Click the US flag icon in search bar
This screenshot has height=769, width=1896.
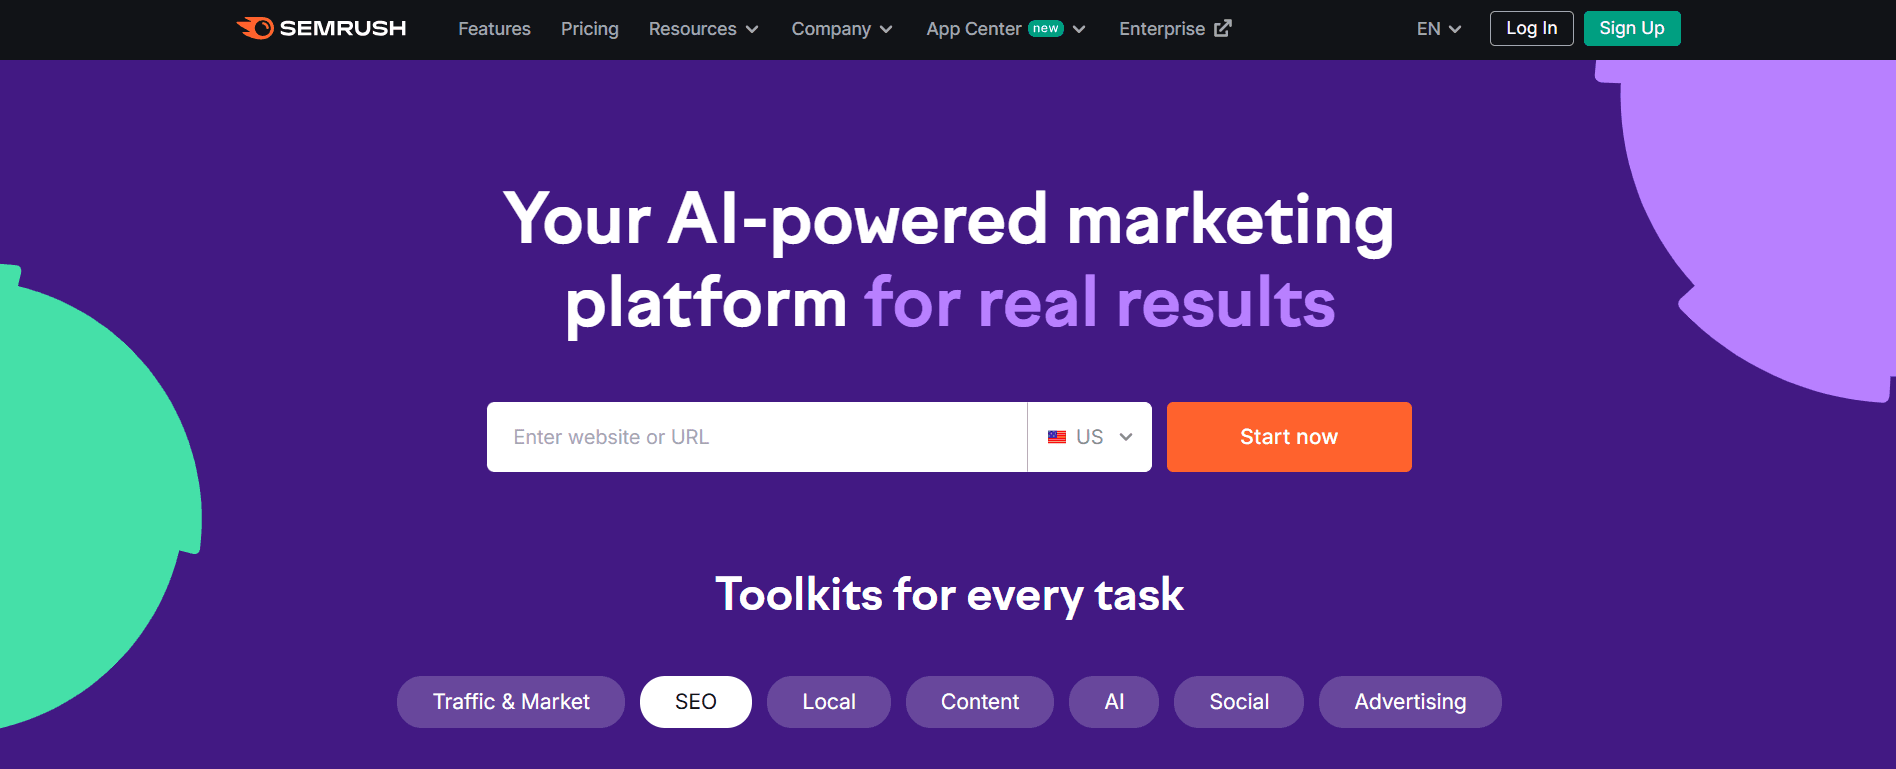pyautogui.click(x=1057, y=437)
